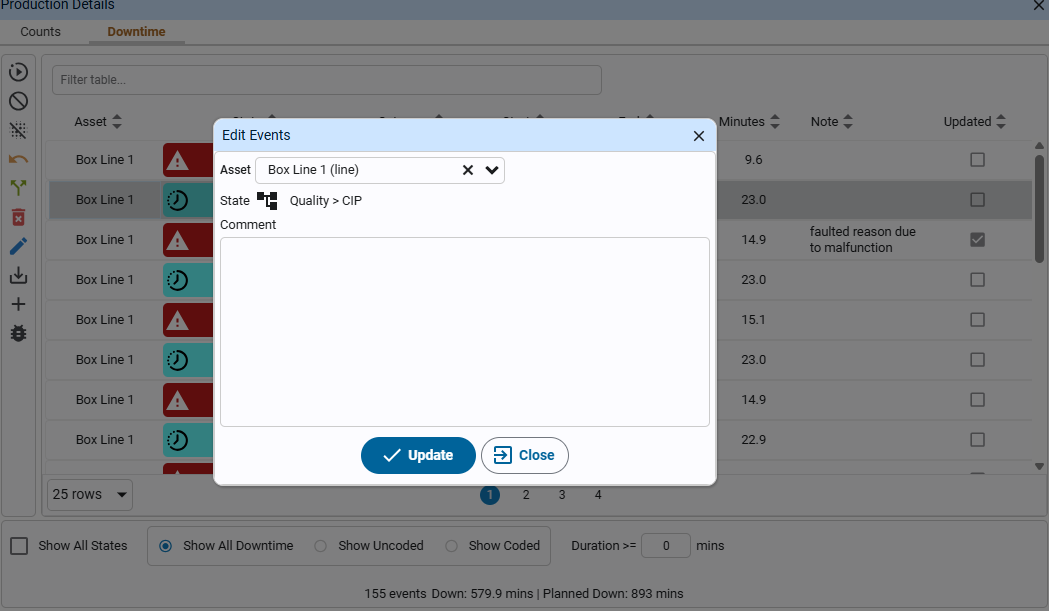The image size is (1049, 611).
Task: Select the Show All Downtime radio option
Action: pyautogui.click(x=165, y=546)
